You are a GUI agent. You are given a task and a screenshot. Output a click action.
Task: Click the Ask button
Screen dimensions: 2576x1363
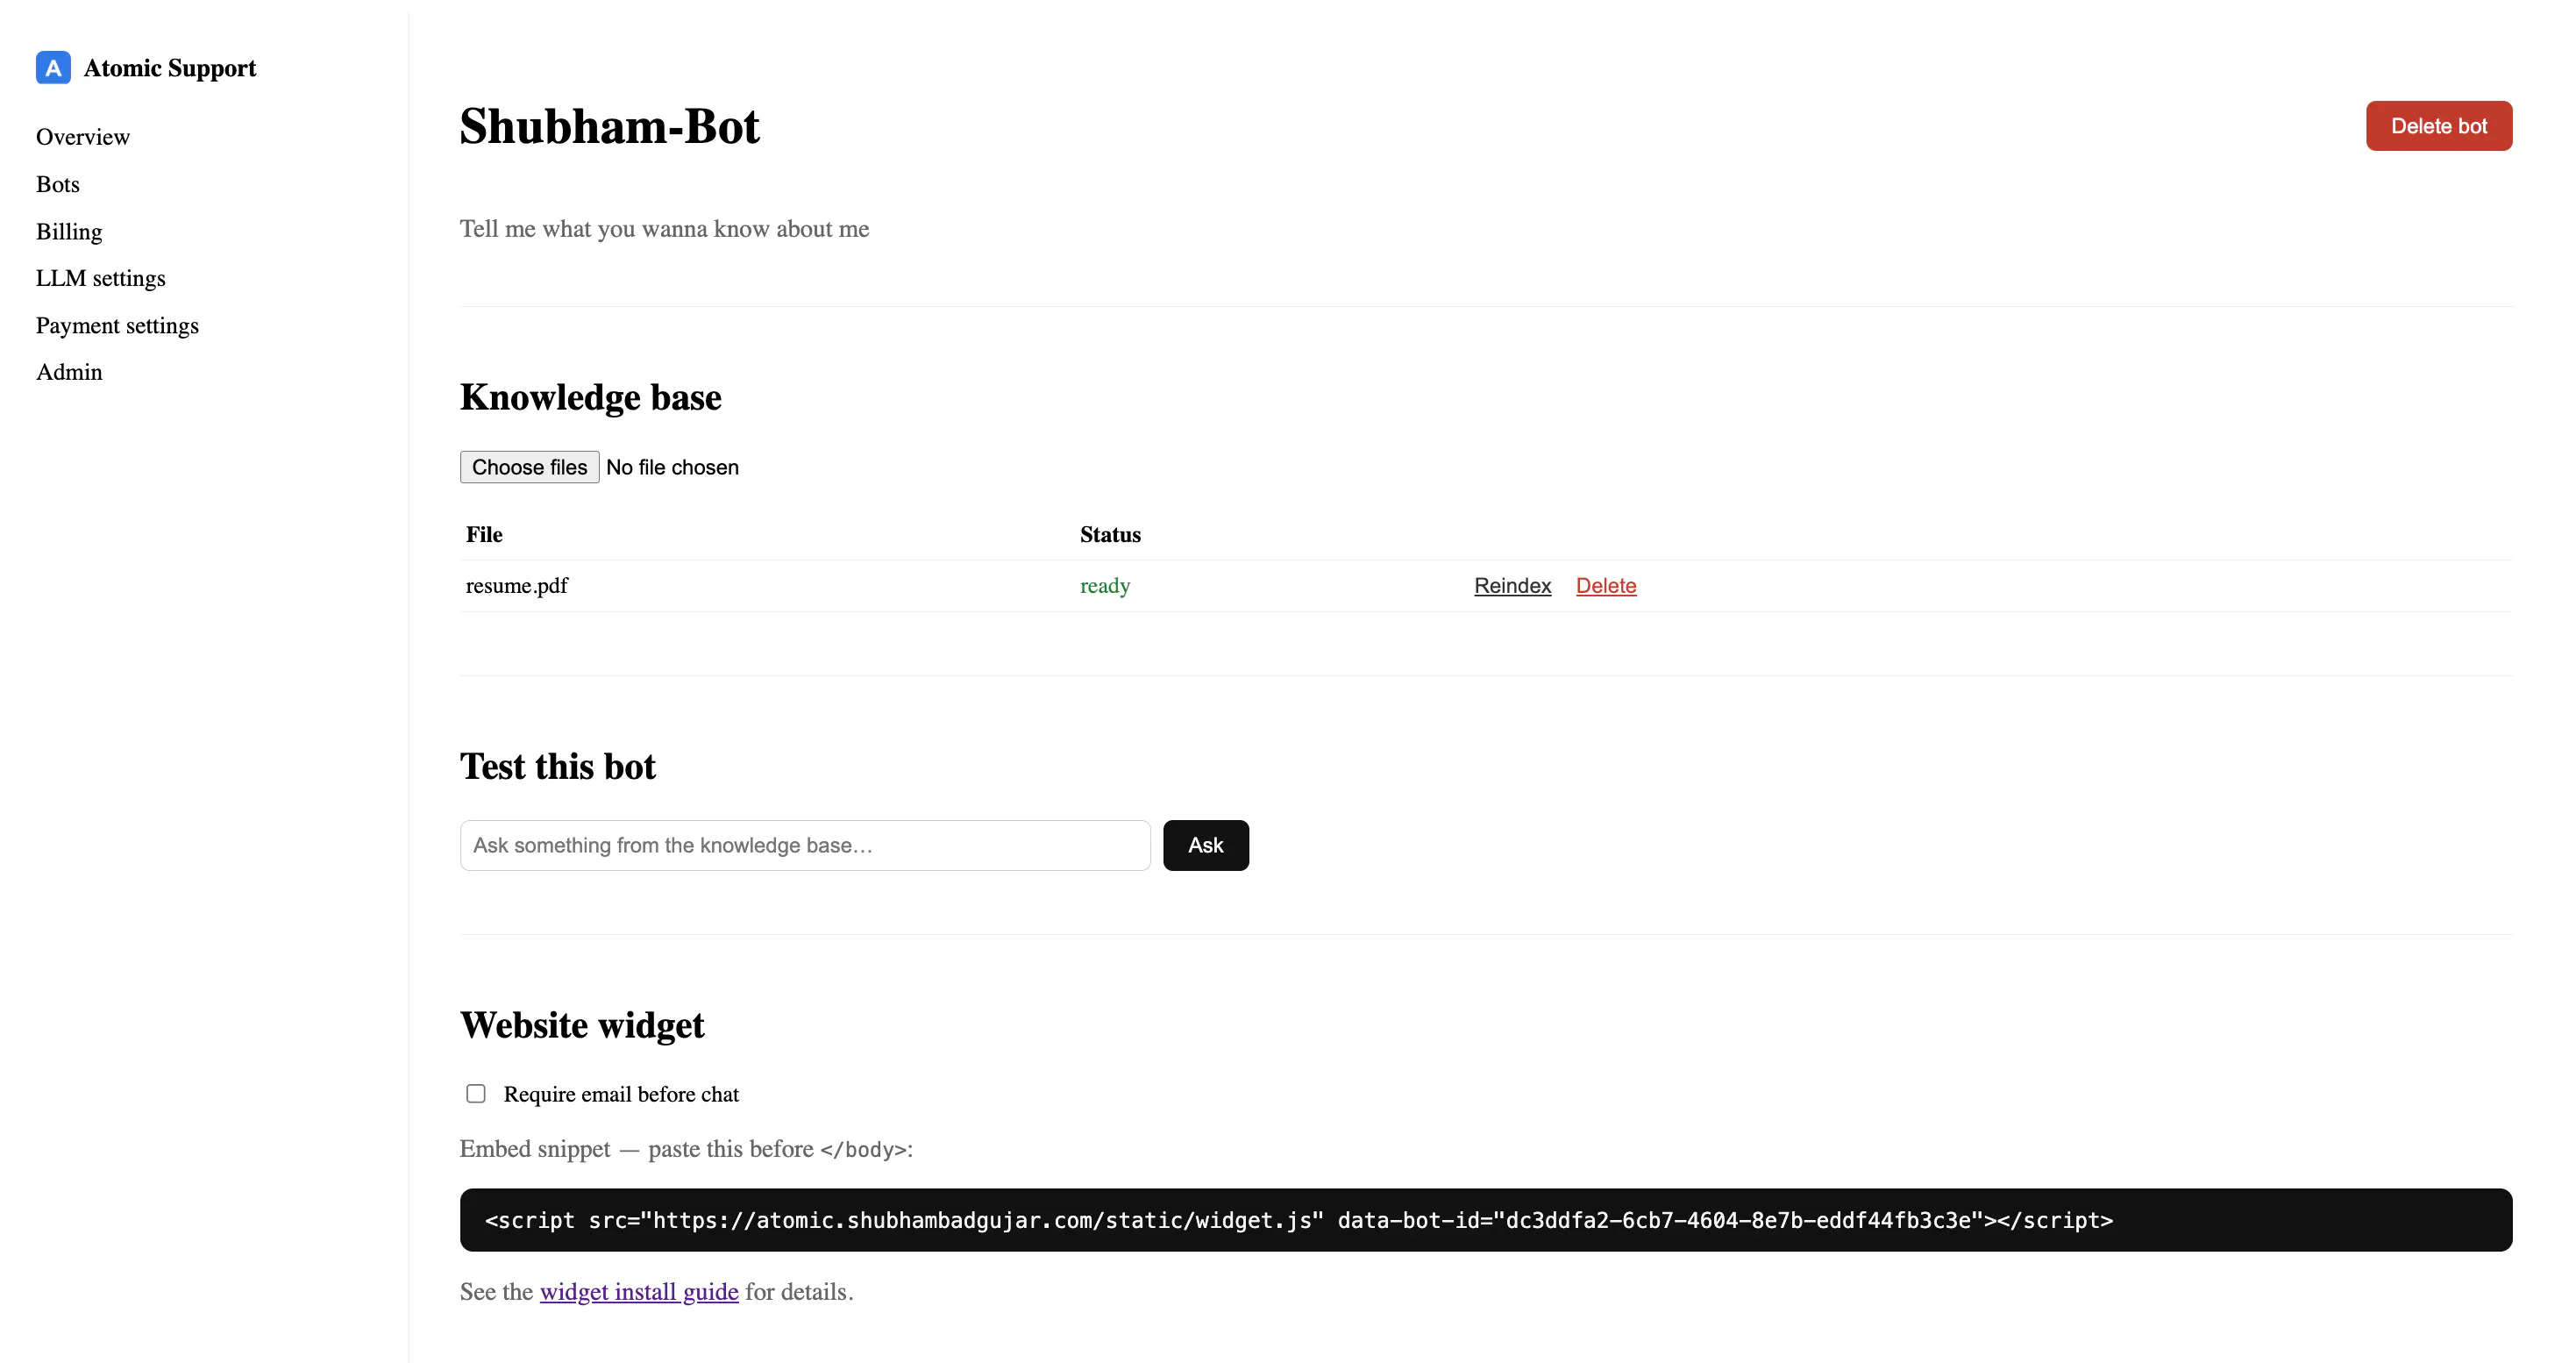[1205, 845]
